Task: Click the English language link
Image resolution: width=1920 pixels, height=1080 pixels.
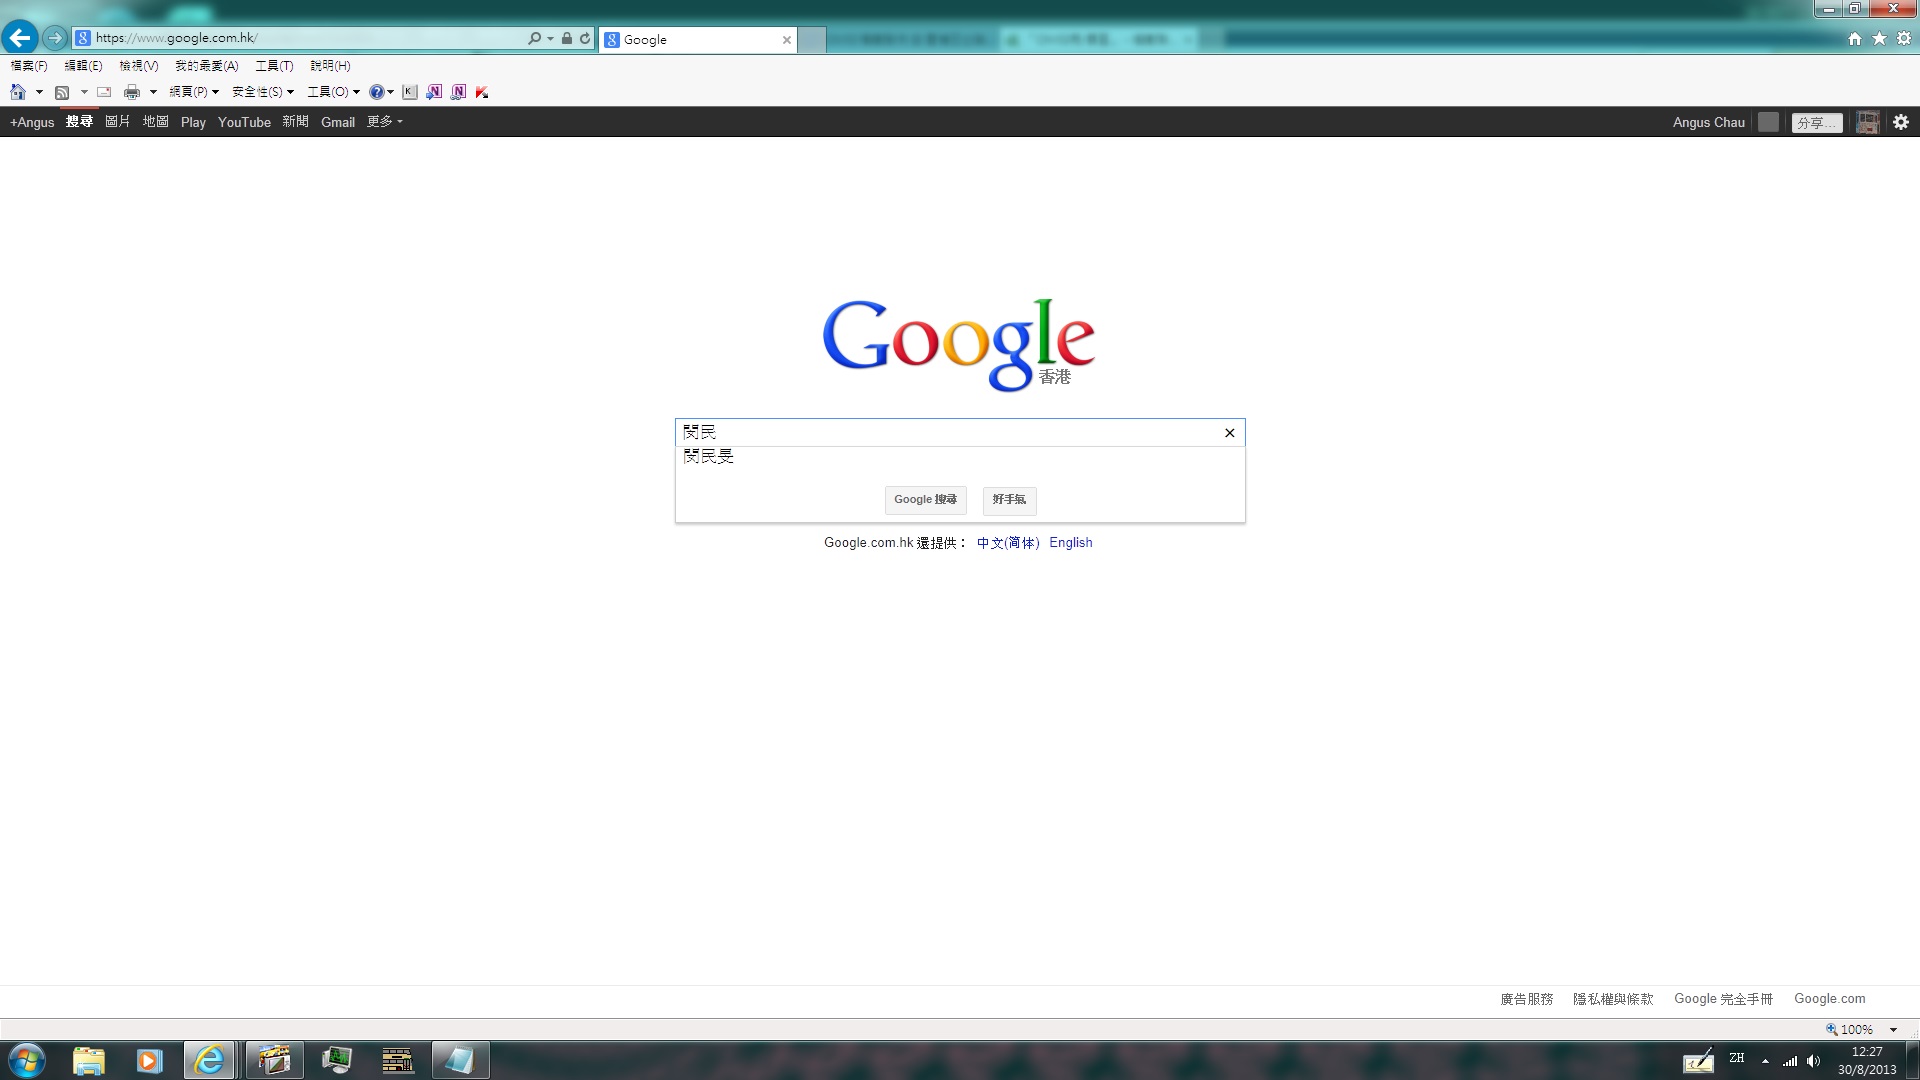Action: (x=1070, y=543)
